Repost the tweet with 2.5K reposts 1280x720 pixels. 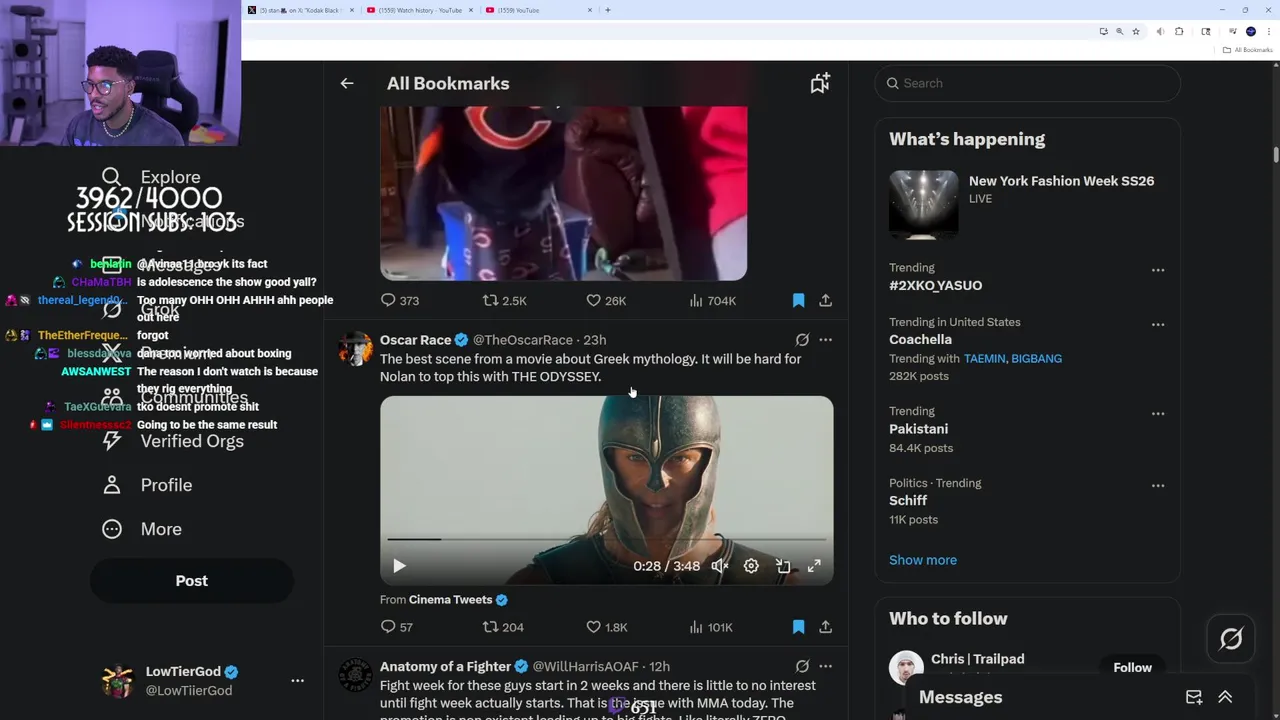tap(504, 300)
